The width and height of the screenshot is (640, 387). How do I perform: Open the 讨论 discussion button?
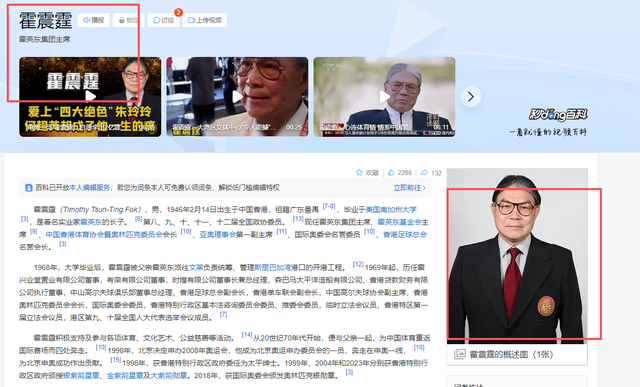click(x=163, y=20)
